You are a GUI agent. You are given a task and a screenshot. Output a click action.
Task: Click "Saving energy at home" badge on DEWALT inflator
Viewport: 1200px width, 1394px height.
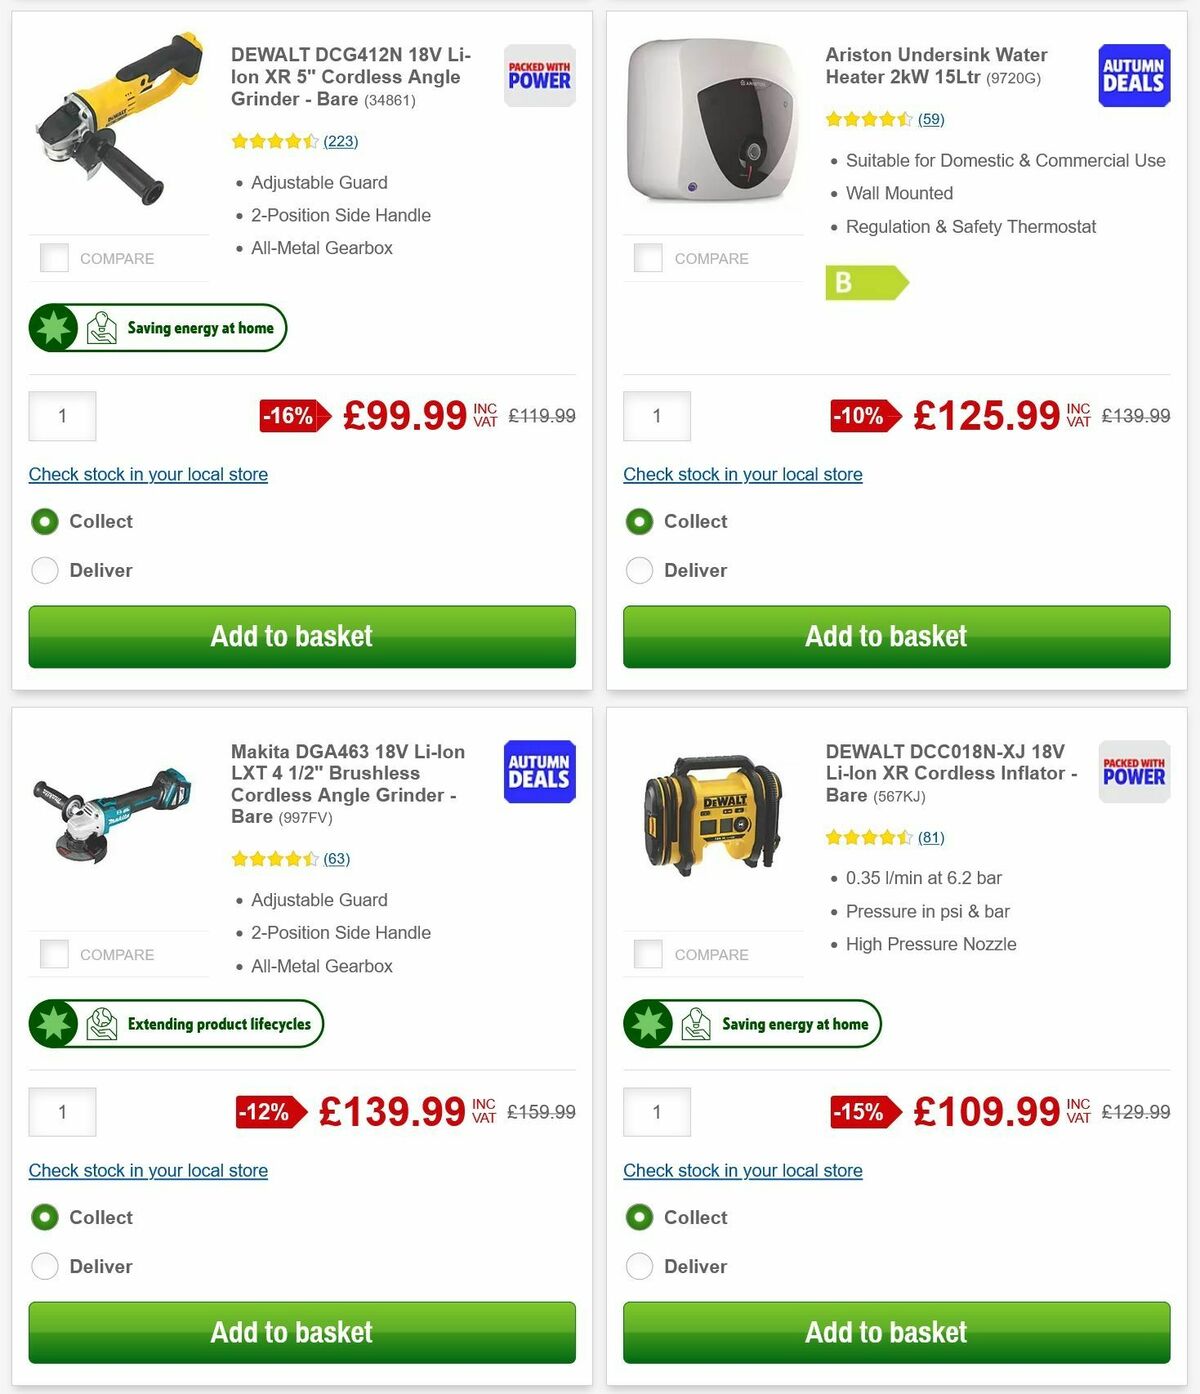[752, 1023]
